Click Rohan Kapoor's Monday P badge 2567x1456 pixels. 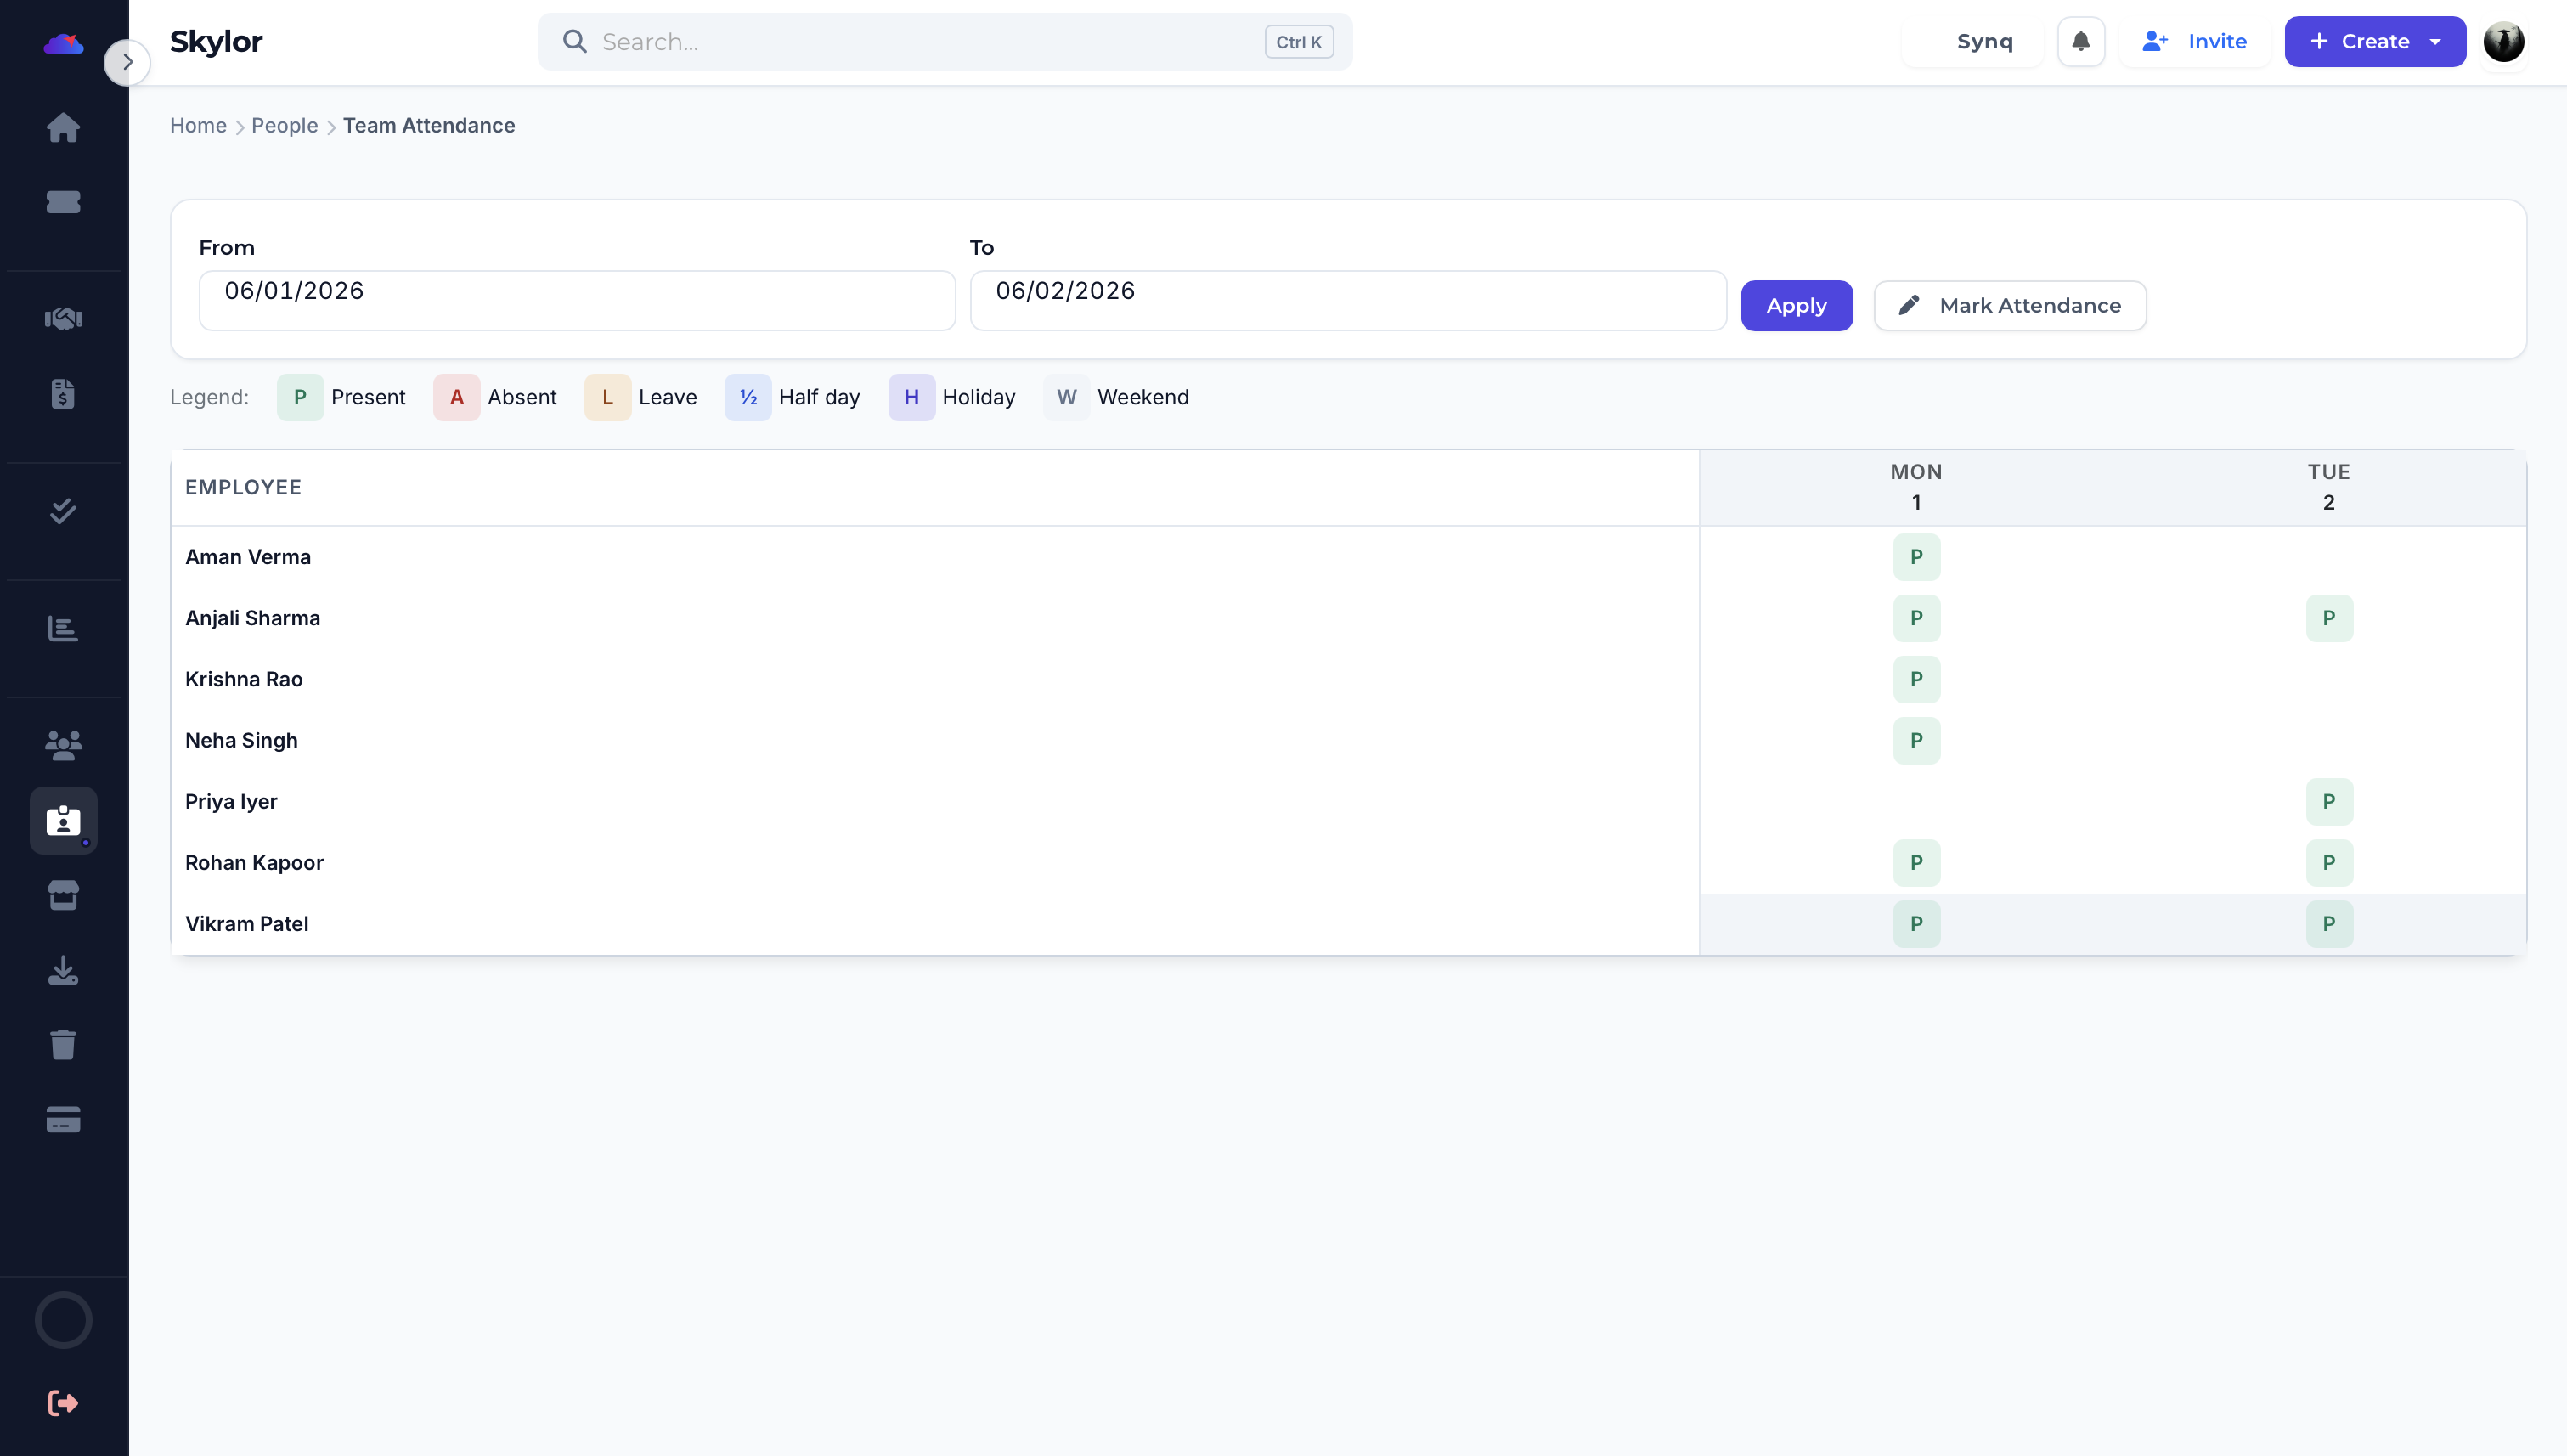[1916, 862]
